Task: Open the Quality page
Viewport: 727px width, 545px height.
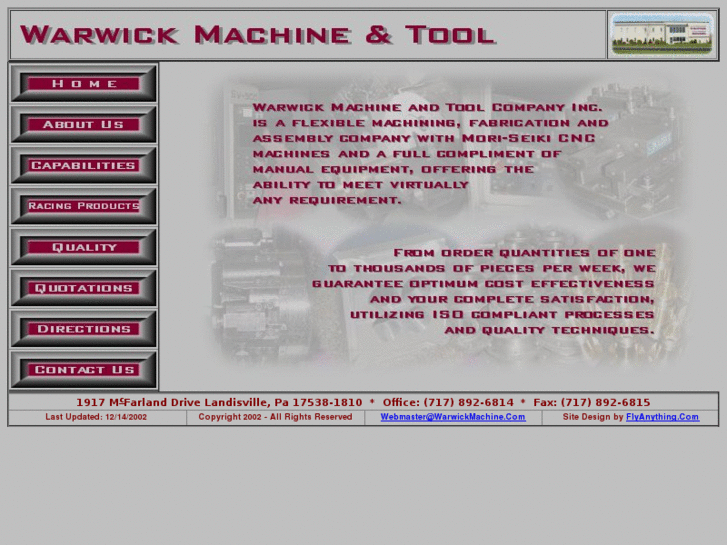Action: pos(83,247)
